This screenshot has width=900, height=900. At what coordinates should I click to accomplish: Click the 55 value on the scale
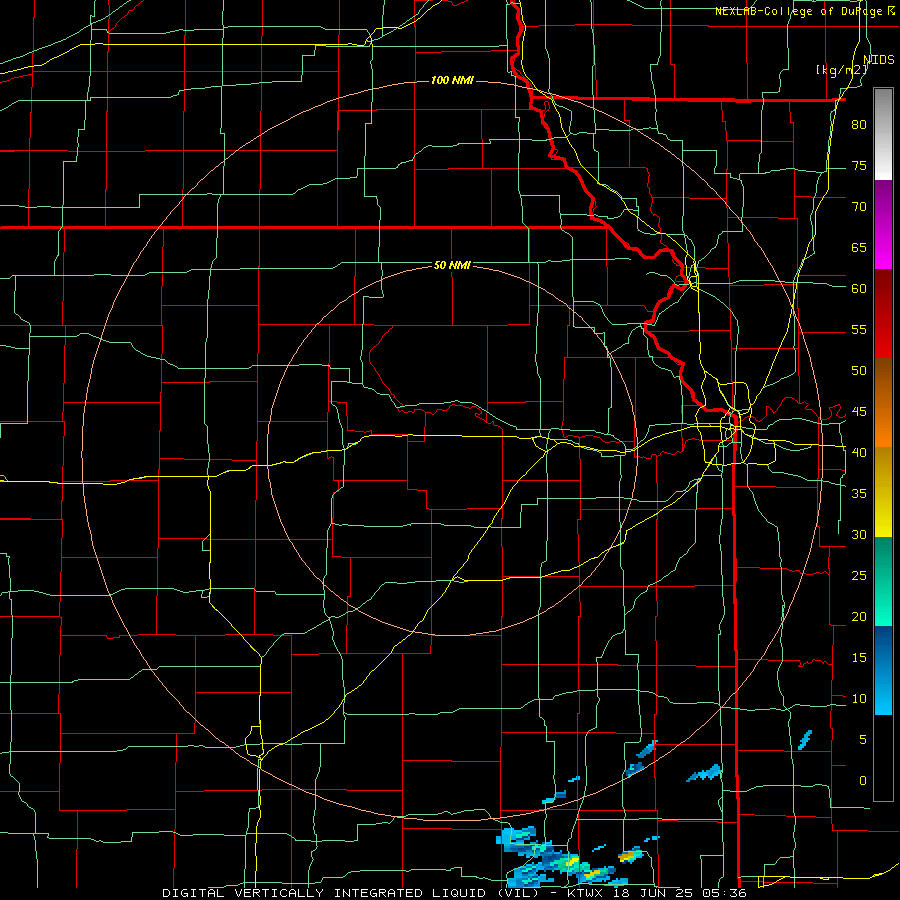859,329
